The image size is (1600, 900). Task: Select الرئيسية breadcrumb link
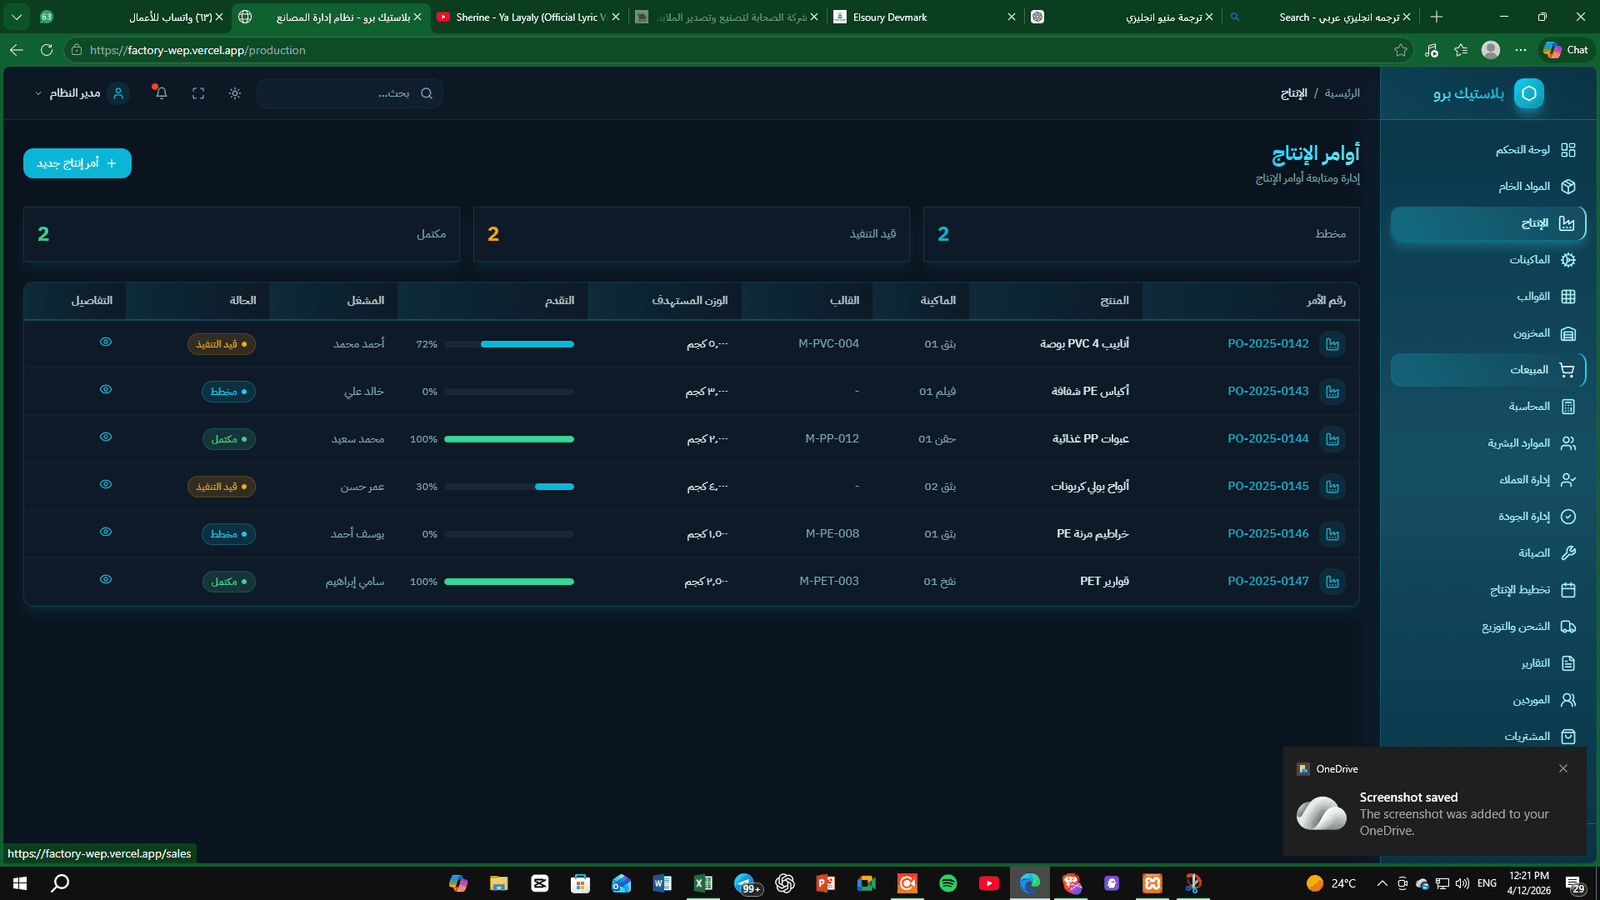(1342, 93)
